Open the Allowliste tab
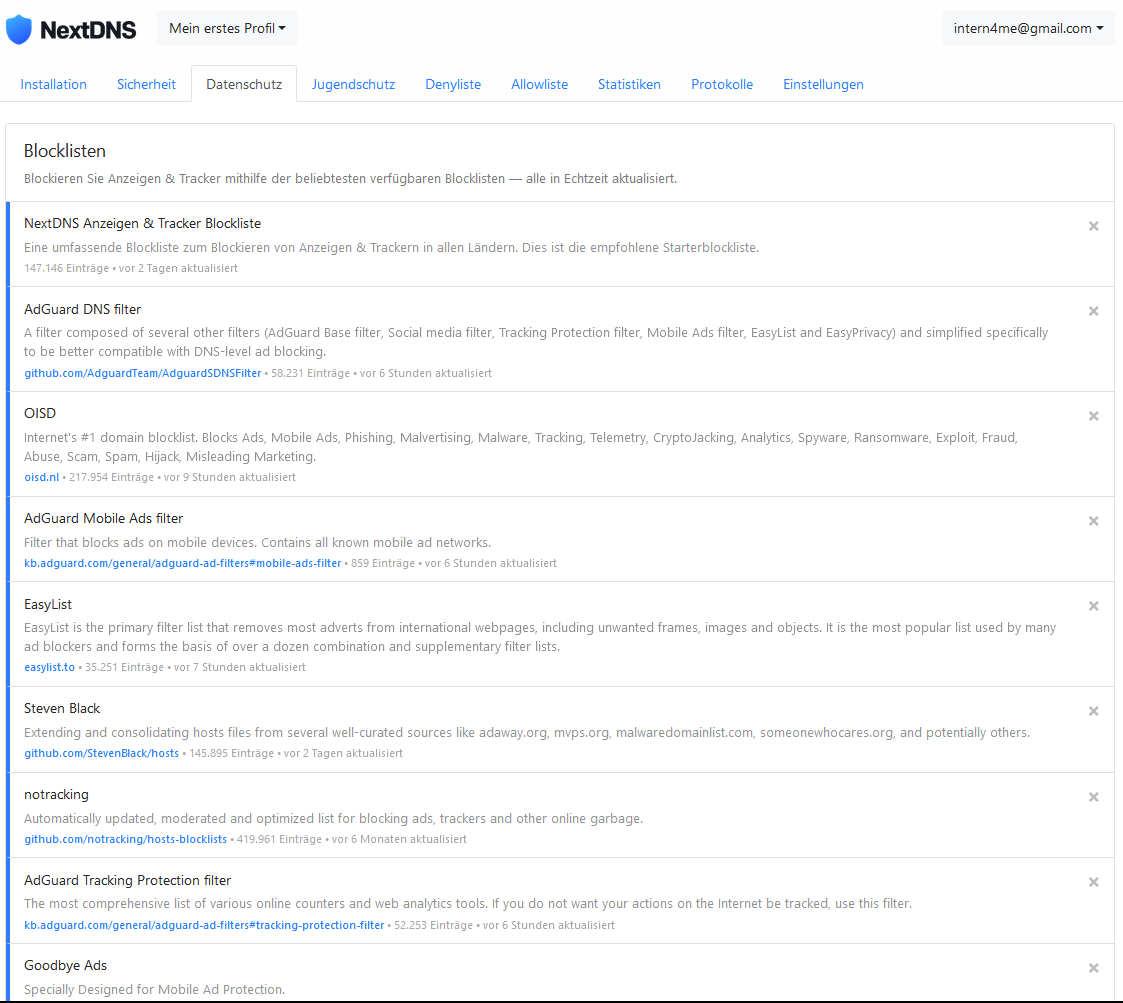 pos(539,85)
